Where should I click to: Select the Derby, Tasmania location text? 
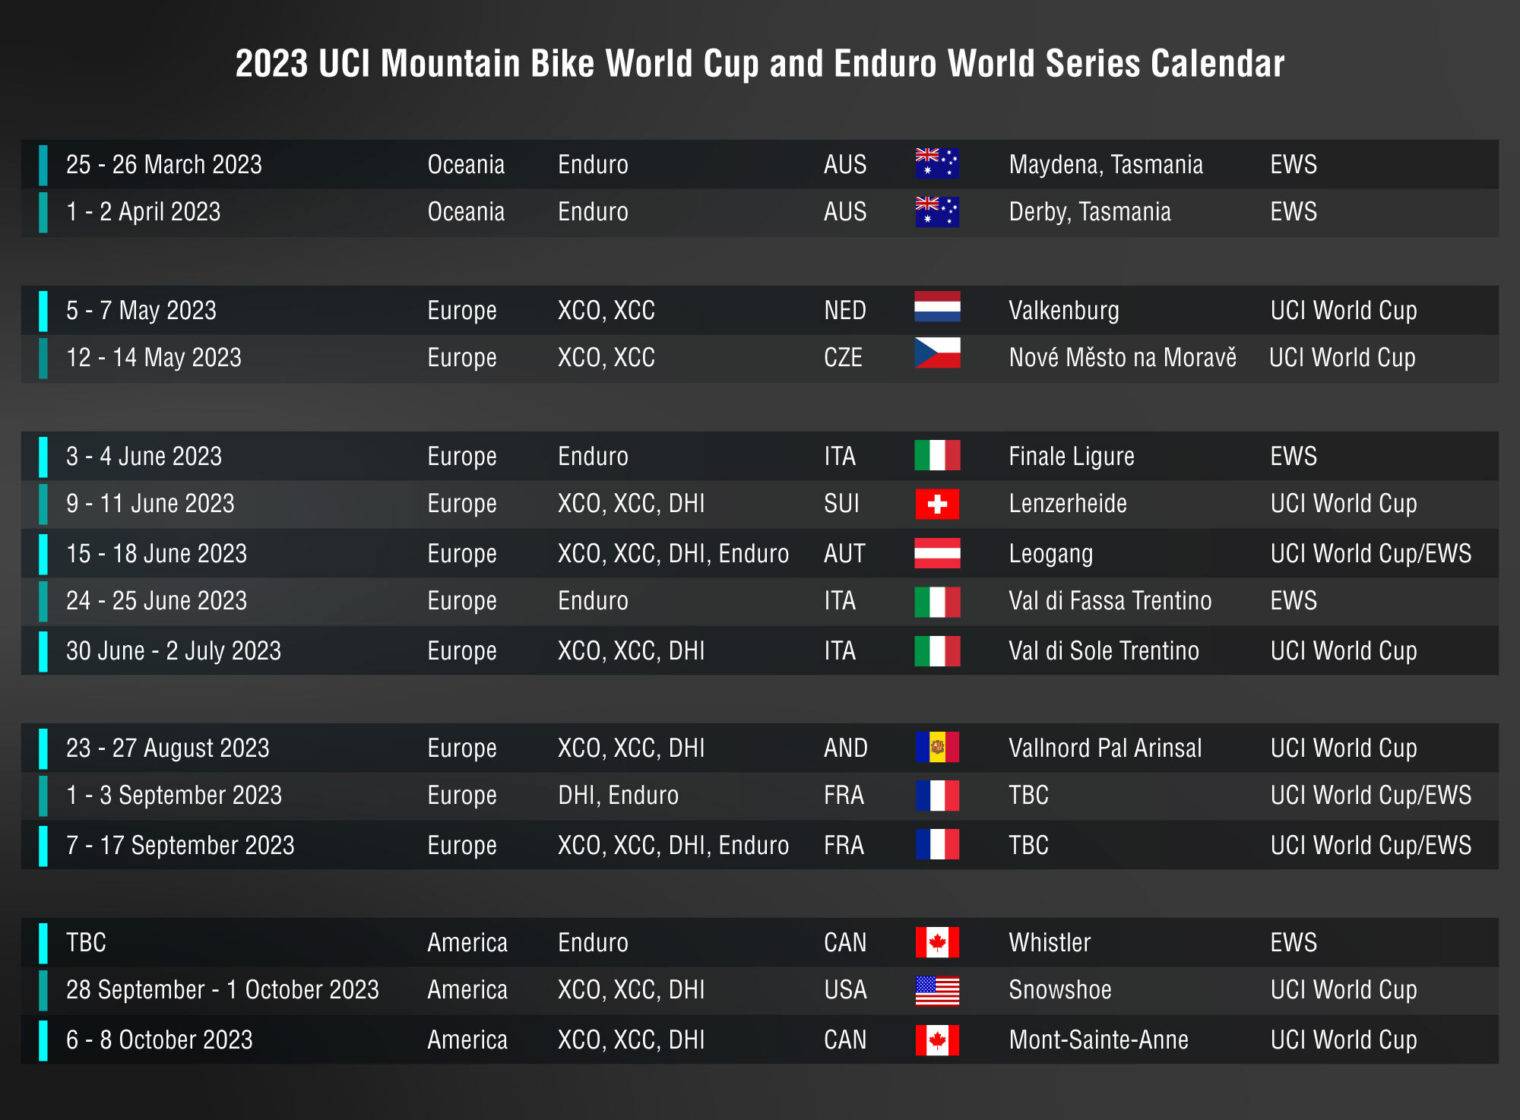1090,212
